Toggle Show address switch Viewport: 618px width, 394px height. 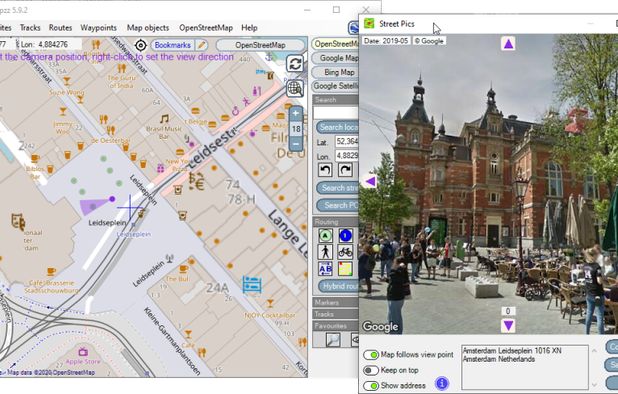tap(371, 385)
